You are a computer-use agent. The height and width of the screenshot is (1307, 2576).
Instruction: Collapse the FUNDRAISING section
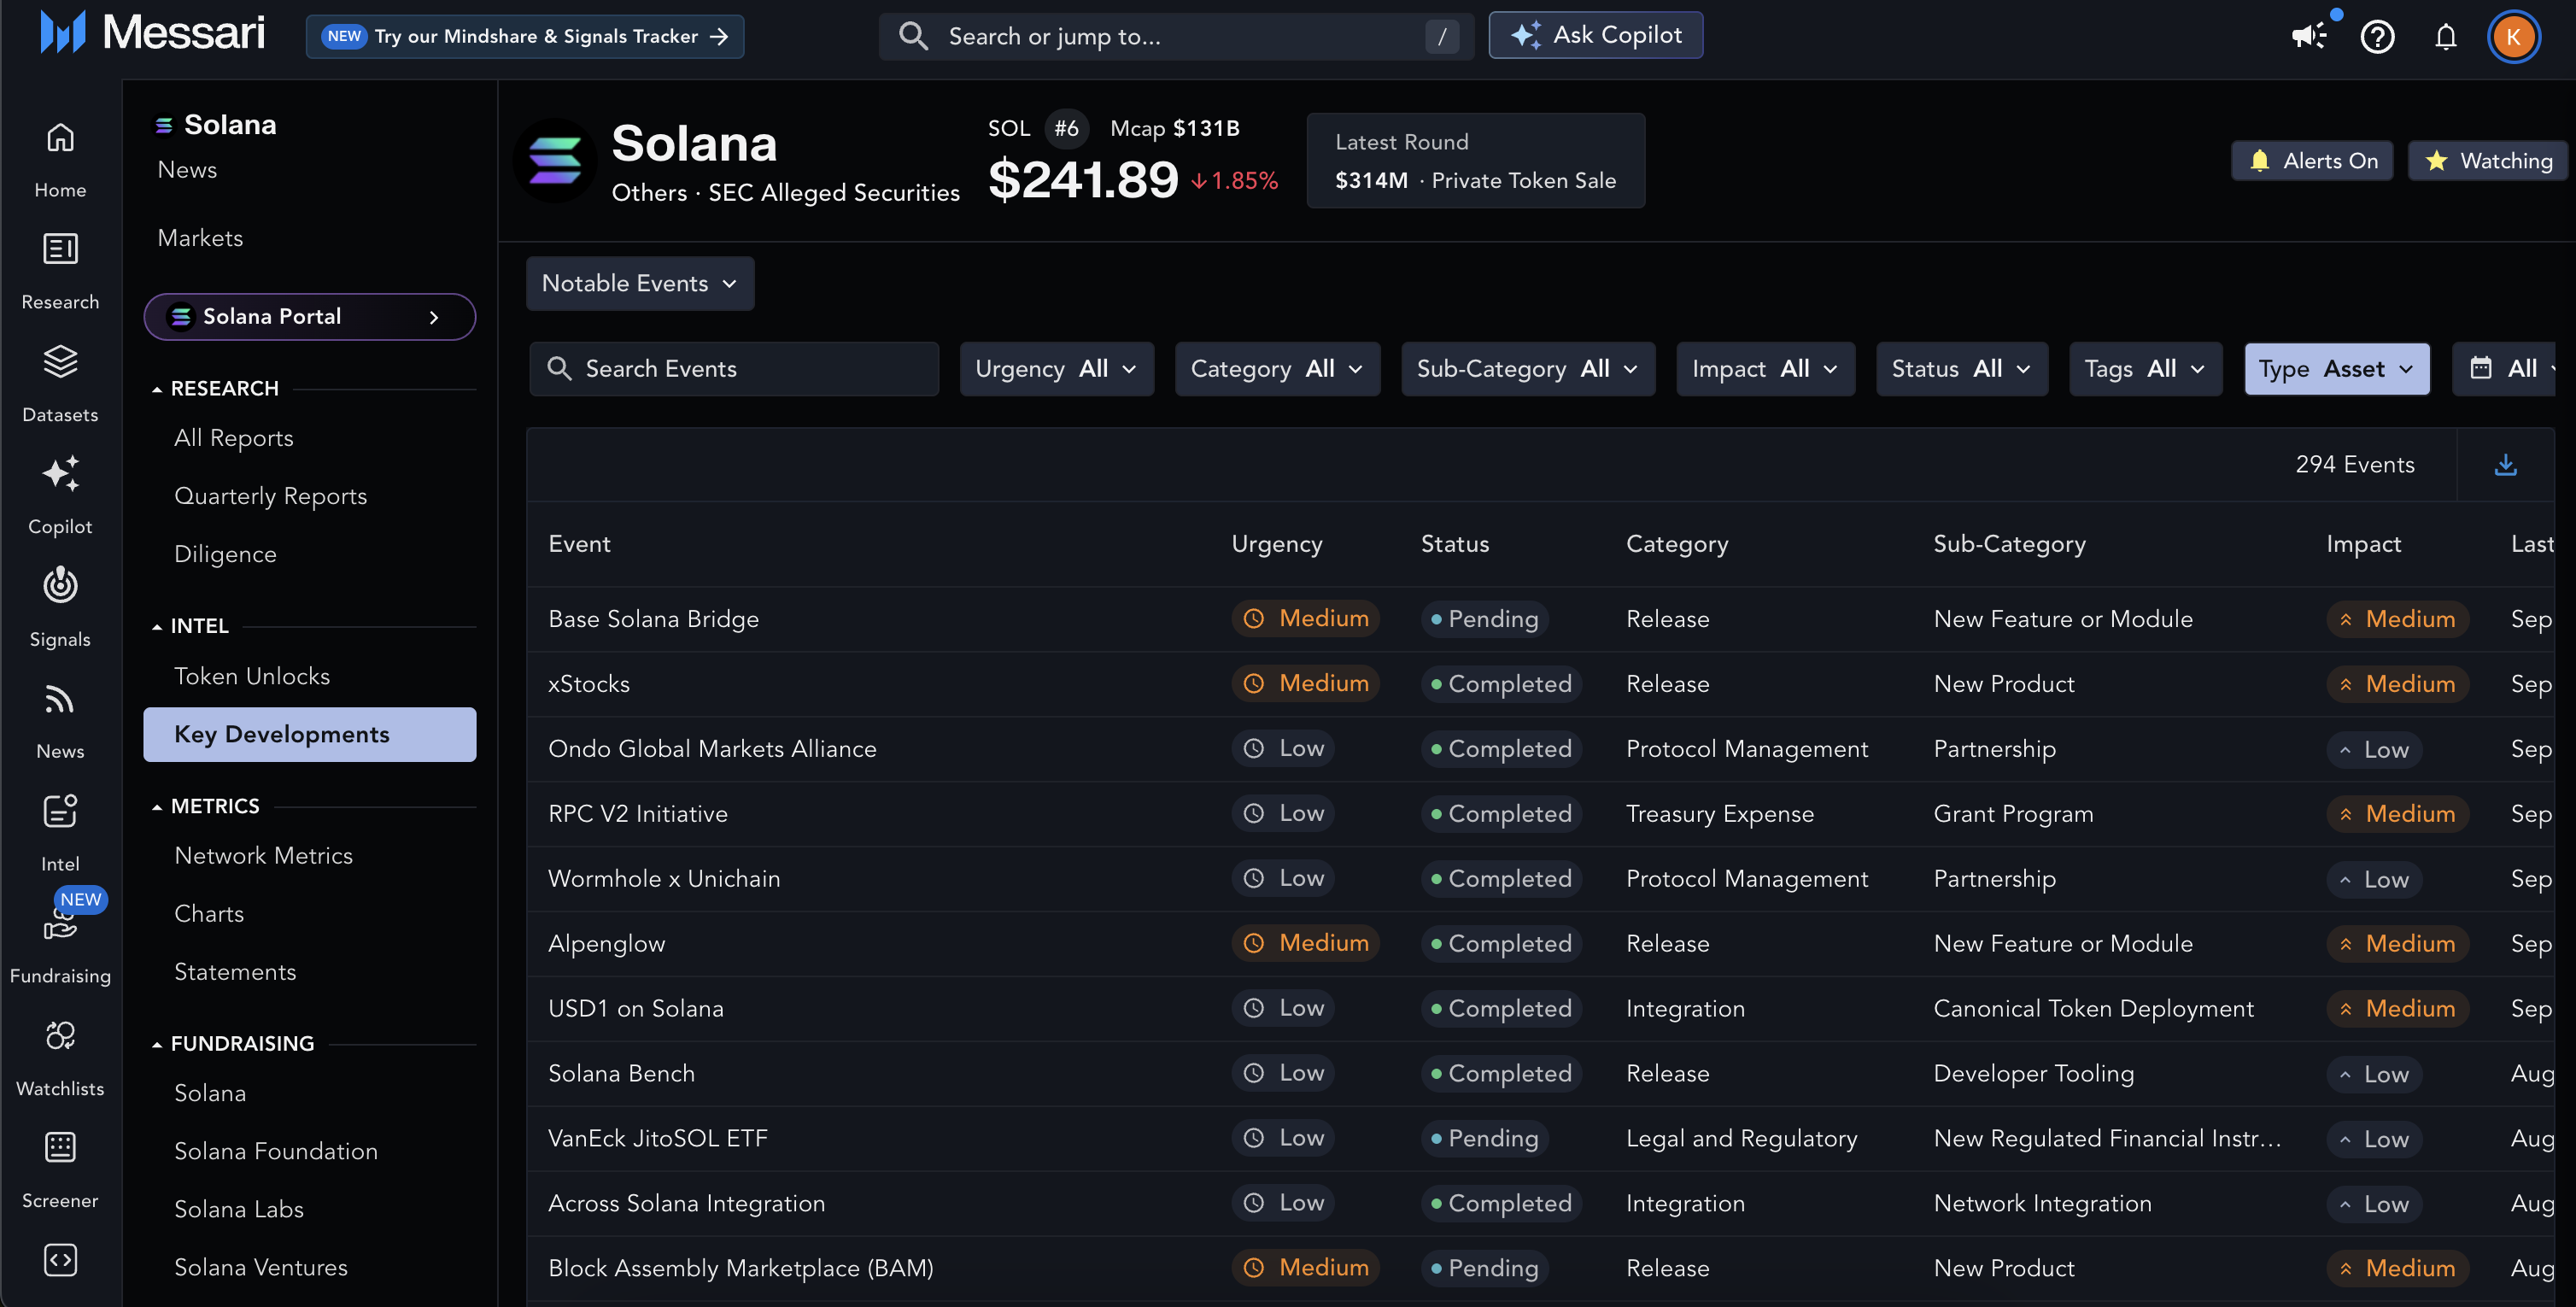tap(233, 1043)
